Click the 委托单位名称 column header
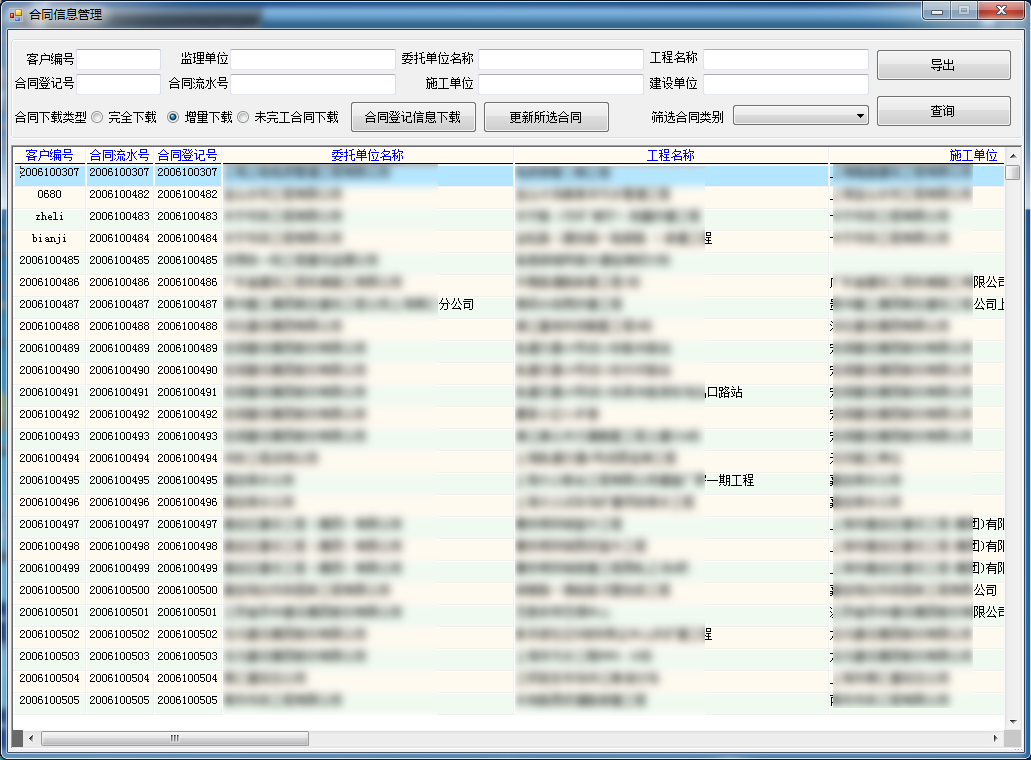This screenshot has height=760, width=1031. (367, 155)
